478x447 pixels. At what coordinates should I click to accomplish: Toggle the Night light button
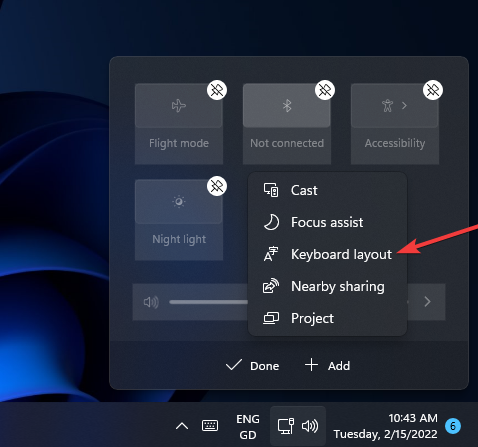(179, 202)
